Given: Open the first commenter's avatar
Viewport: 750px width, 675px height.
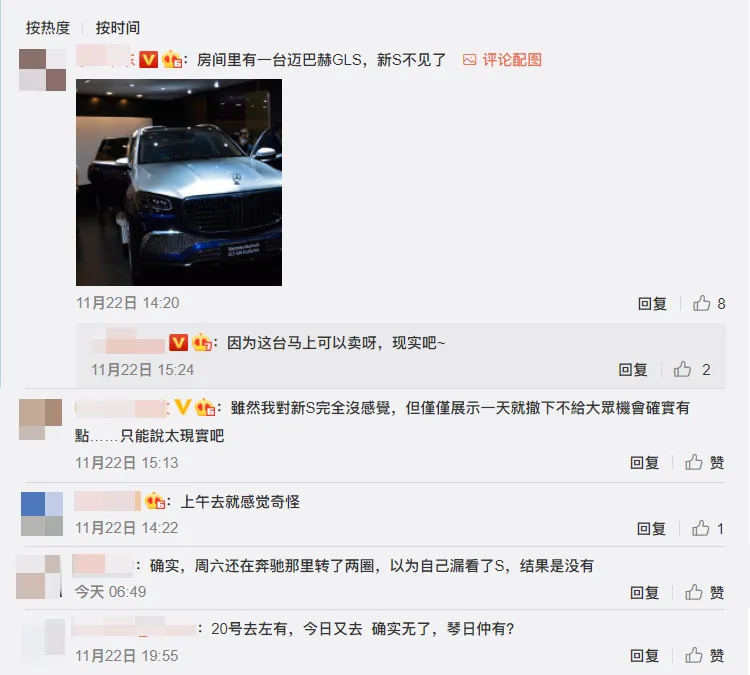Looking at the screenshot, I should (x=43, y=70).
